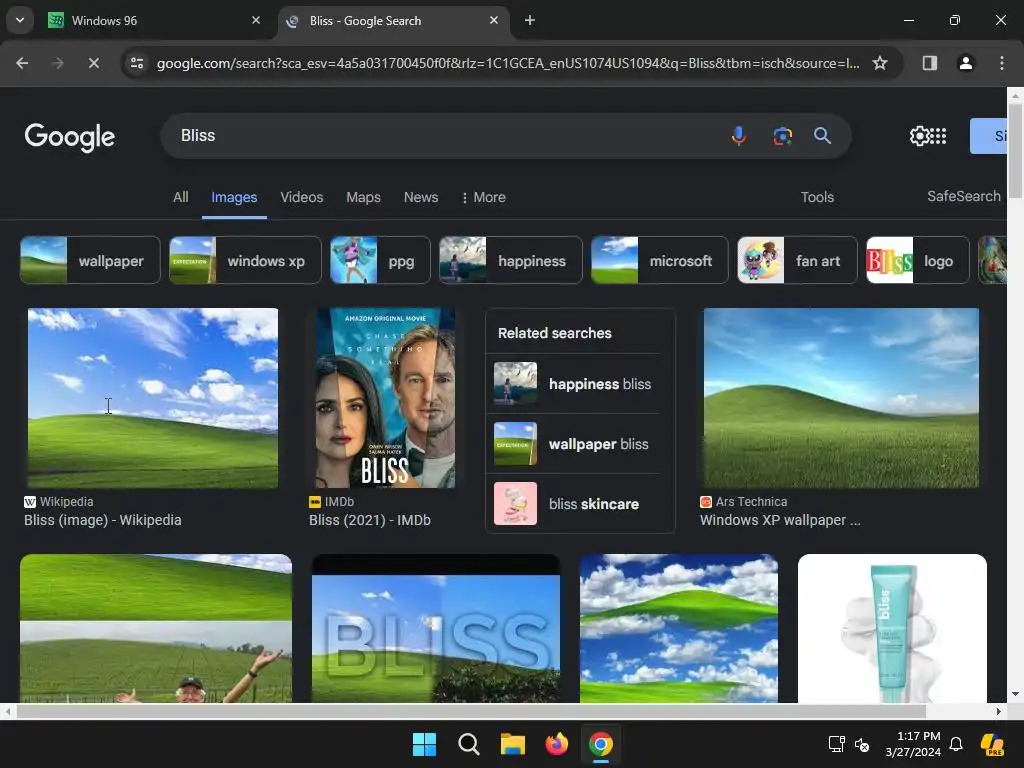
Task: Open the notification bell in system tray
Action: [956, 744]
